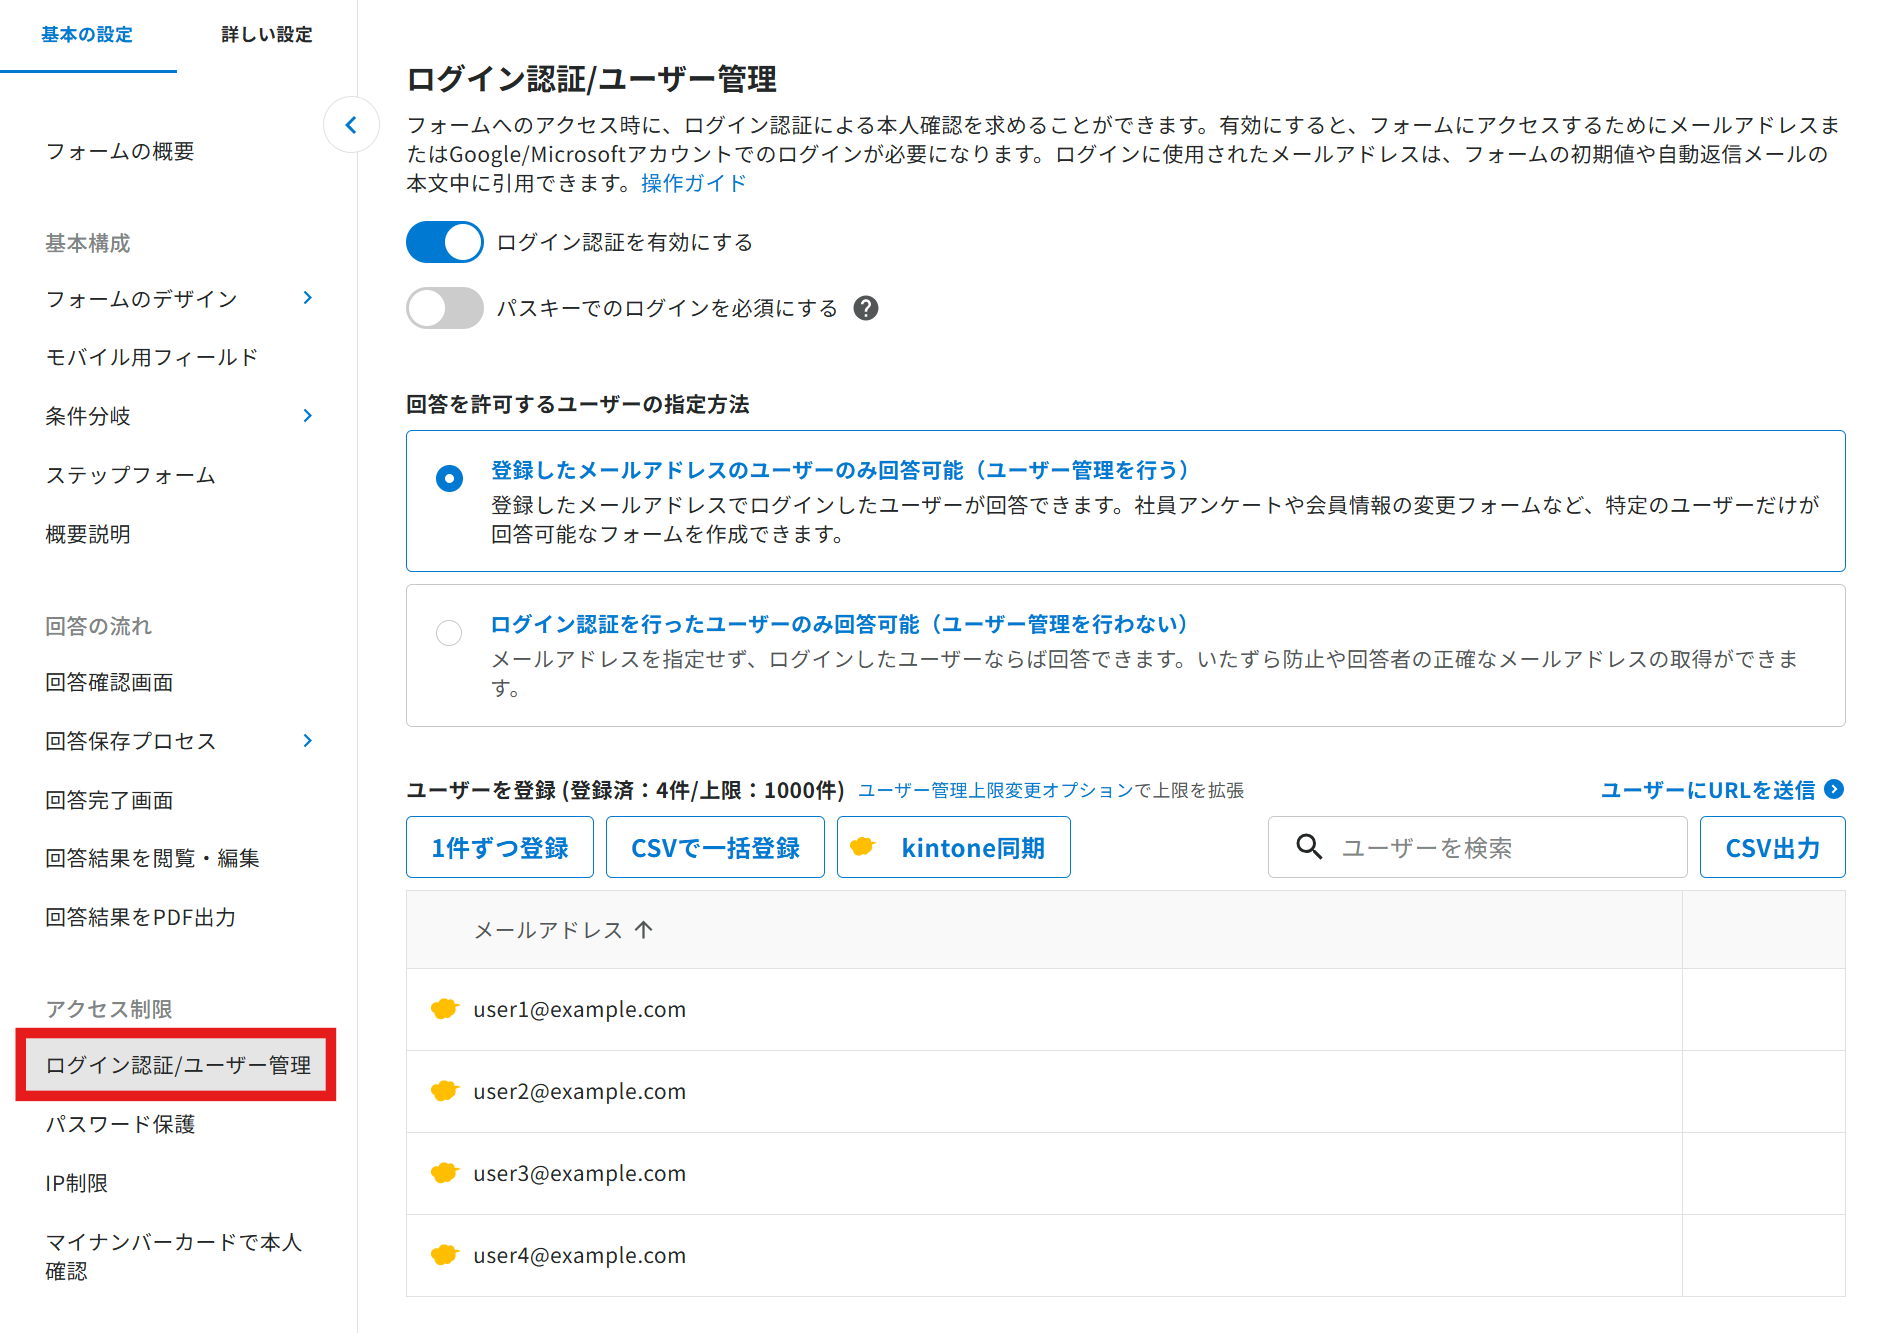Open ユーザー管理上限変更オプションで上限を拡張 link
Screen dimensions: 1900x1333
1051,790
